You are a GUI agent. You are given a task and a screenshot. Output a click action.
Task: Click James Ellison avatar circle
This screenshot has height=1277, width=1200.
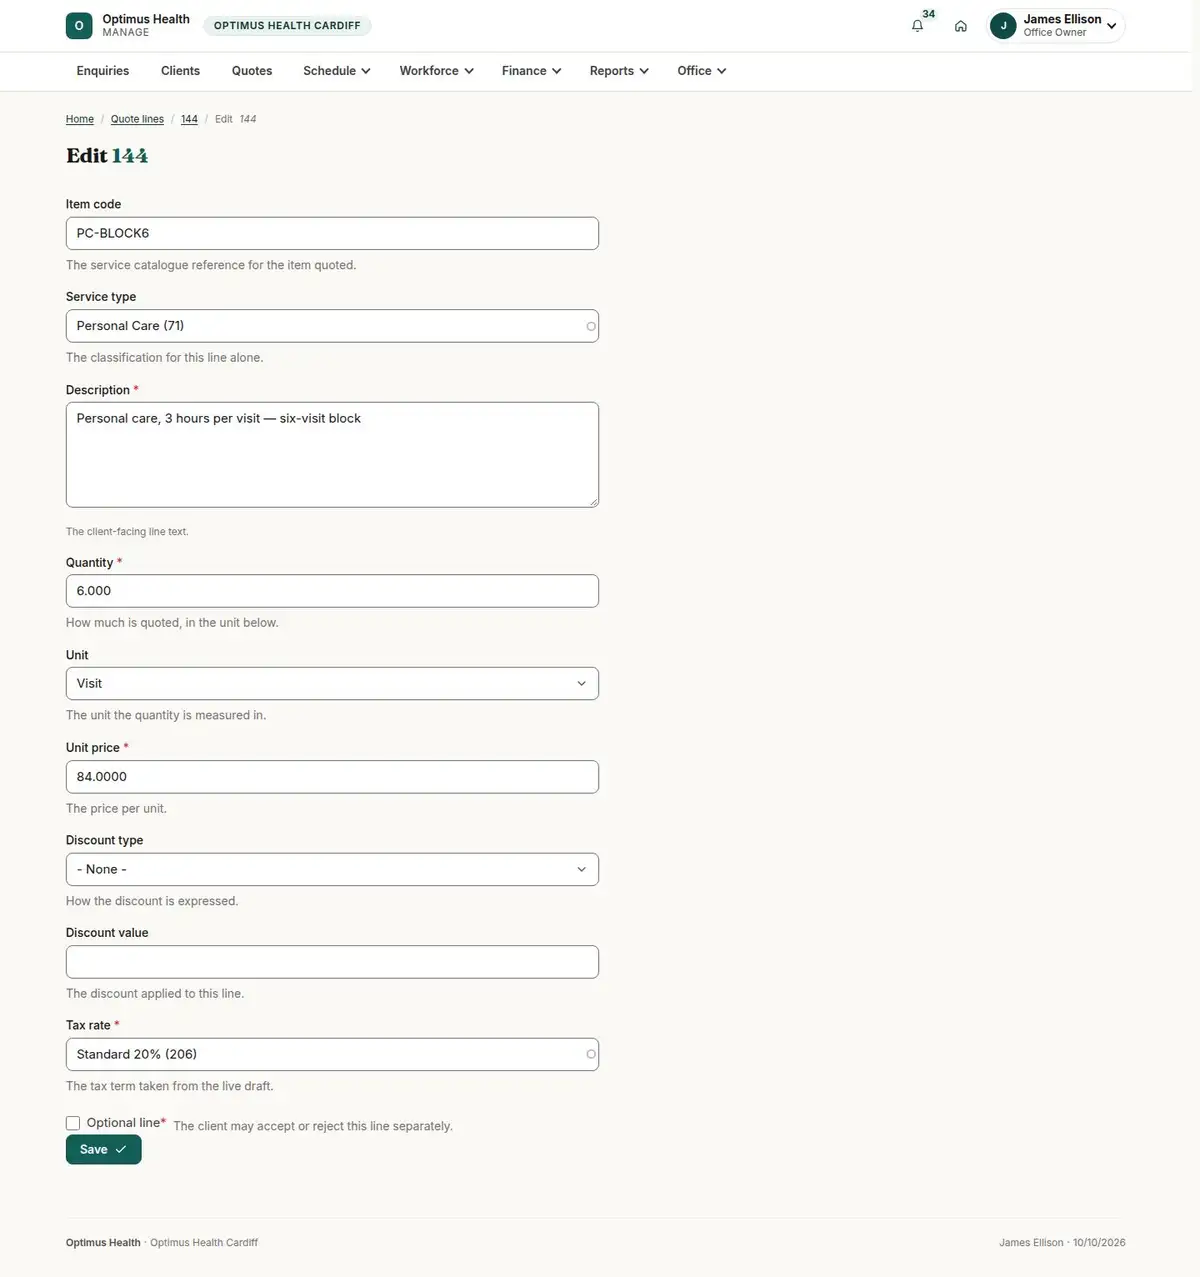[1003, 26]
